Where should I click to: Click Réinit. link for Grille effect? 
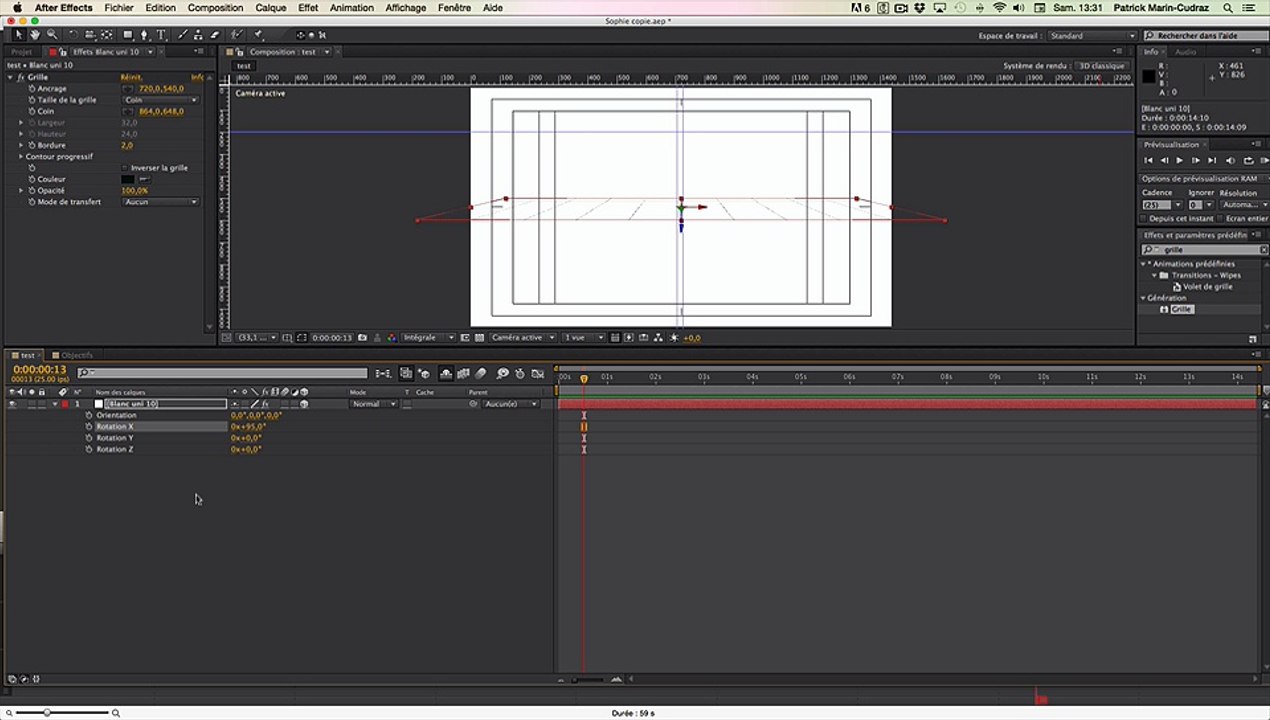coord(130,77)
